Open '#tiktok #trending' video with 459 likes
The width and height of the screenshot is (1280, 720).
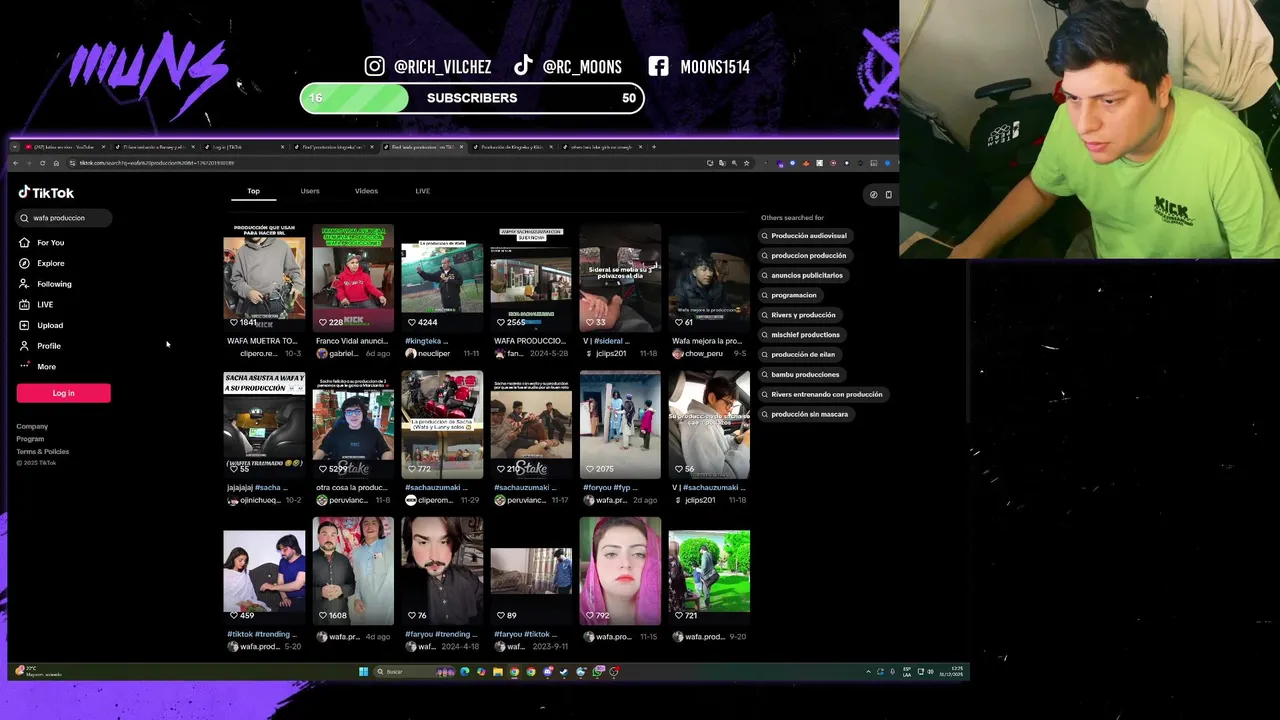(264, 571)
